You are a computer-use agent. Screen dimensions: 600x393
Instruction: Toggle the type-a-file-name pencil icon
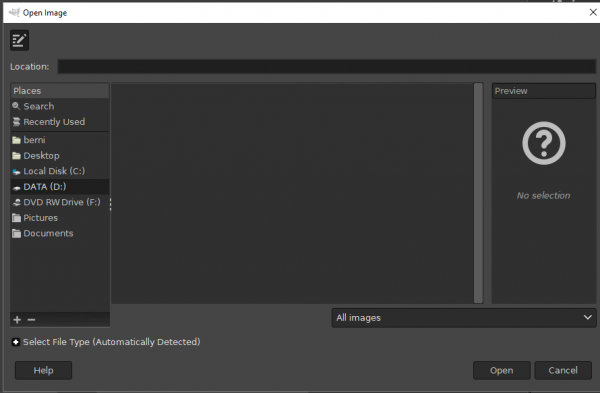point(19,40)
